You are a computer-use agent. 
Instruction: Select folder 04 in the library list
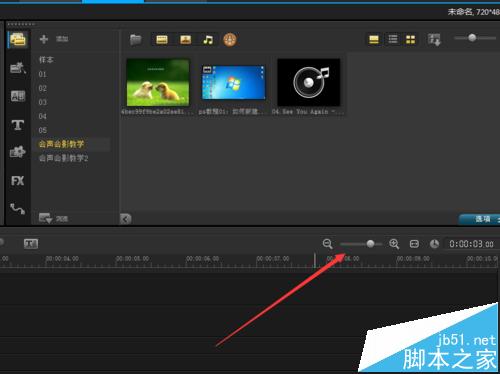[42, 116]
